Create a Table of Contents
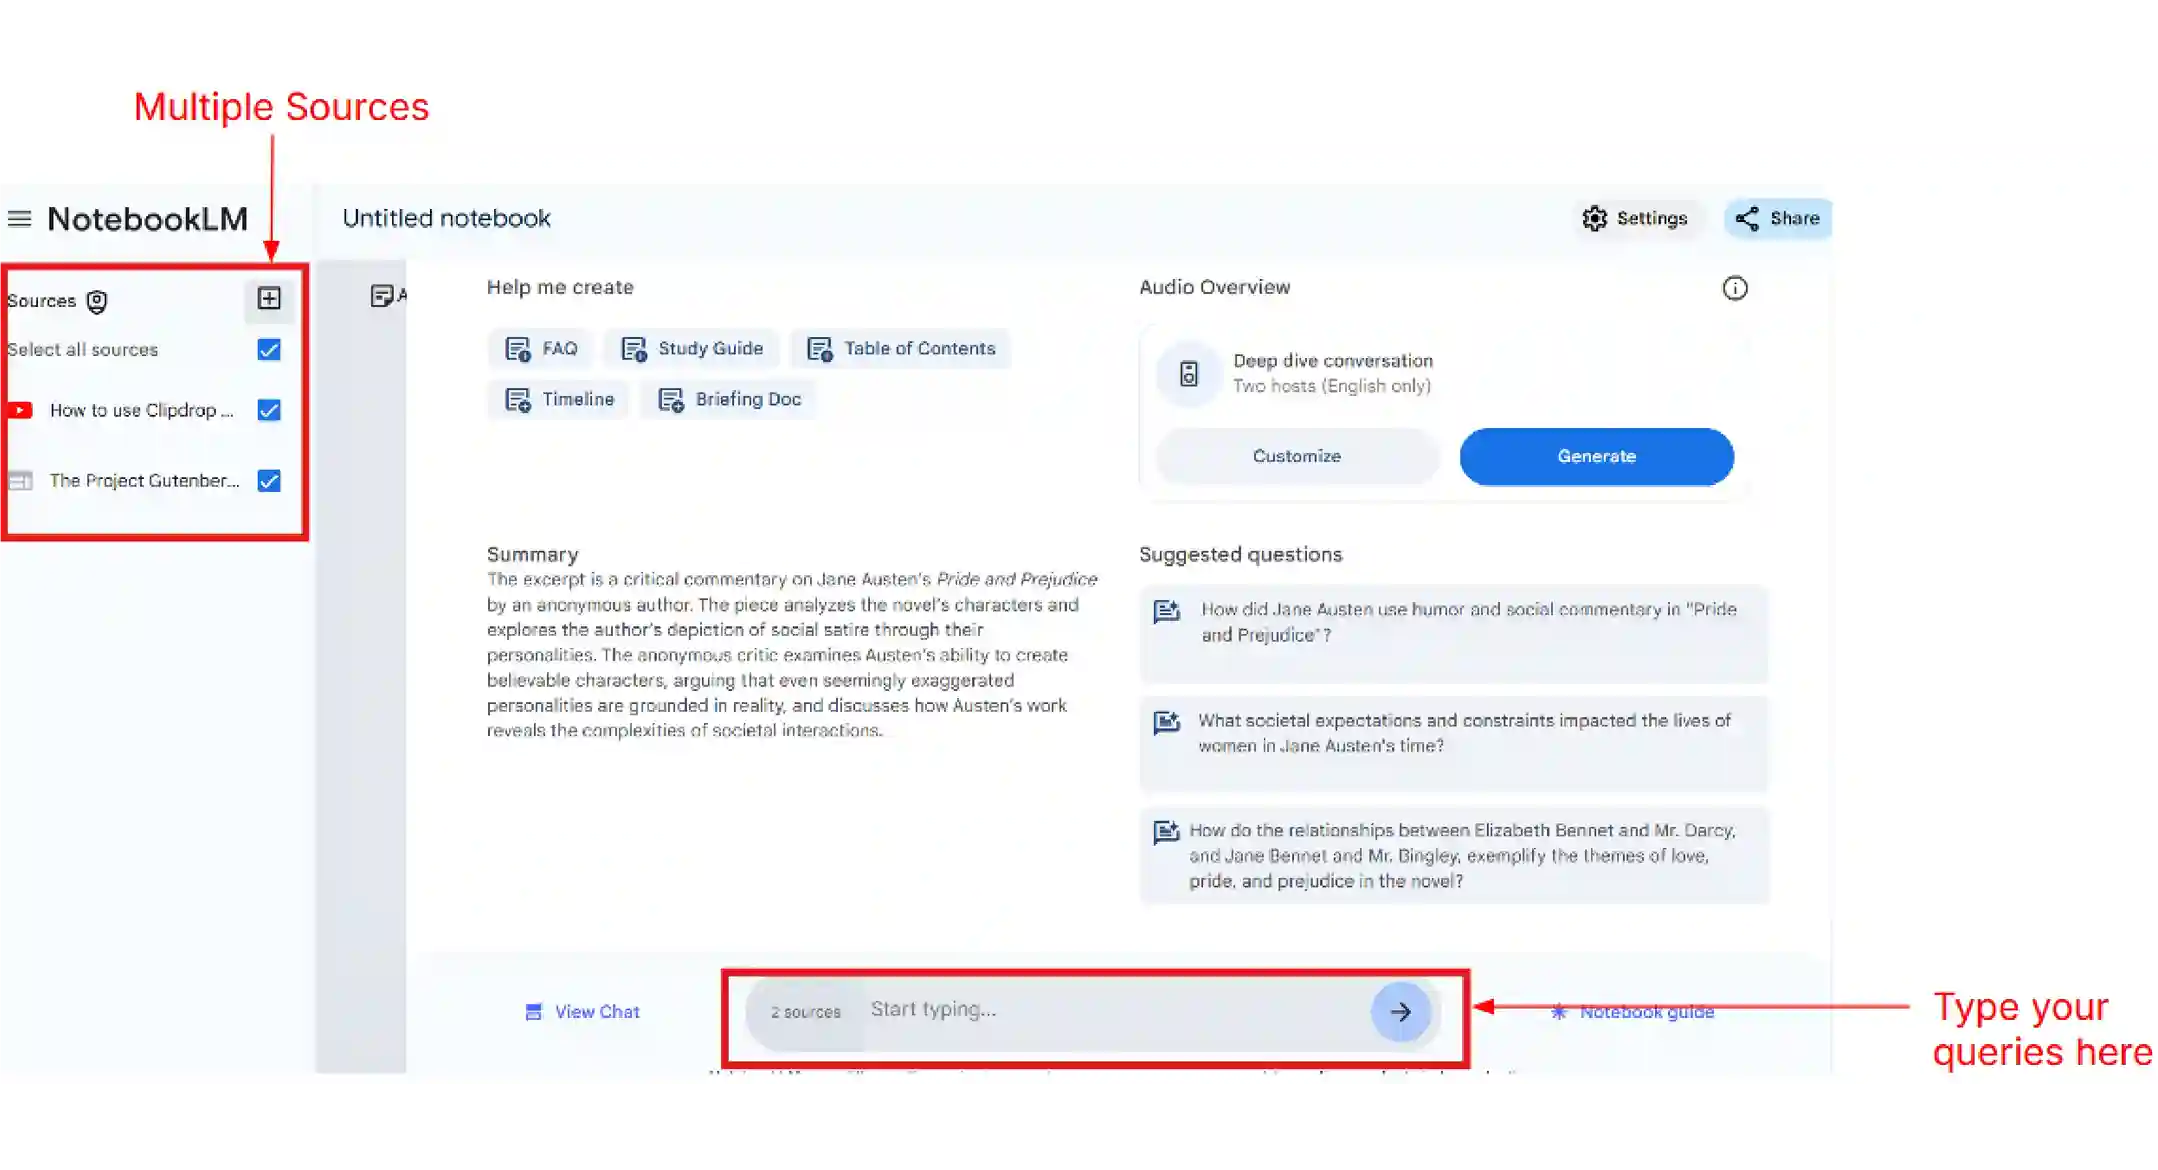The image size is (2158, 1170). click(x=901, y=349)
